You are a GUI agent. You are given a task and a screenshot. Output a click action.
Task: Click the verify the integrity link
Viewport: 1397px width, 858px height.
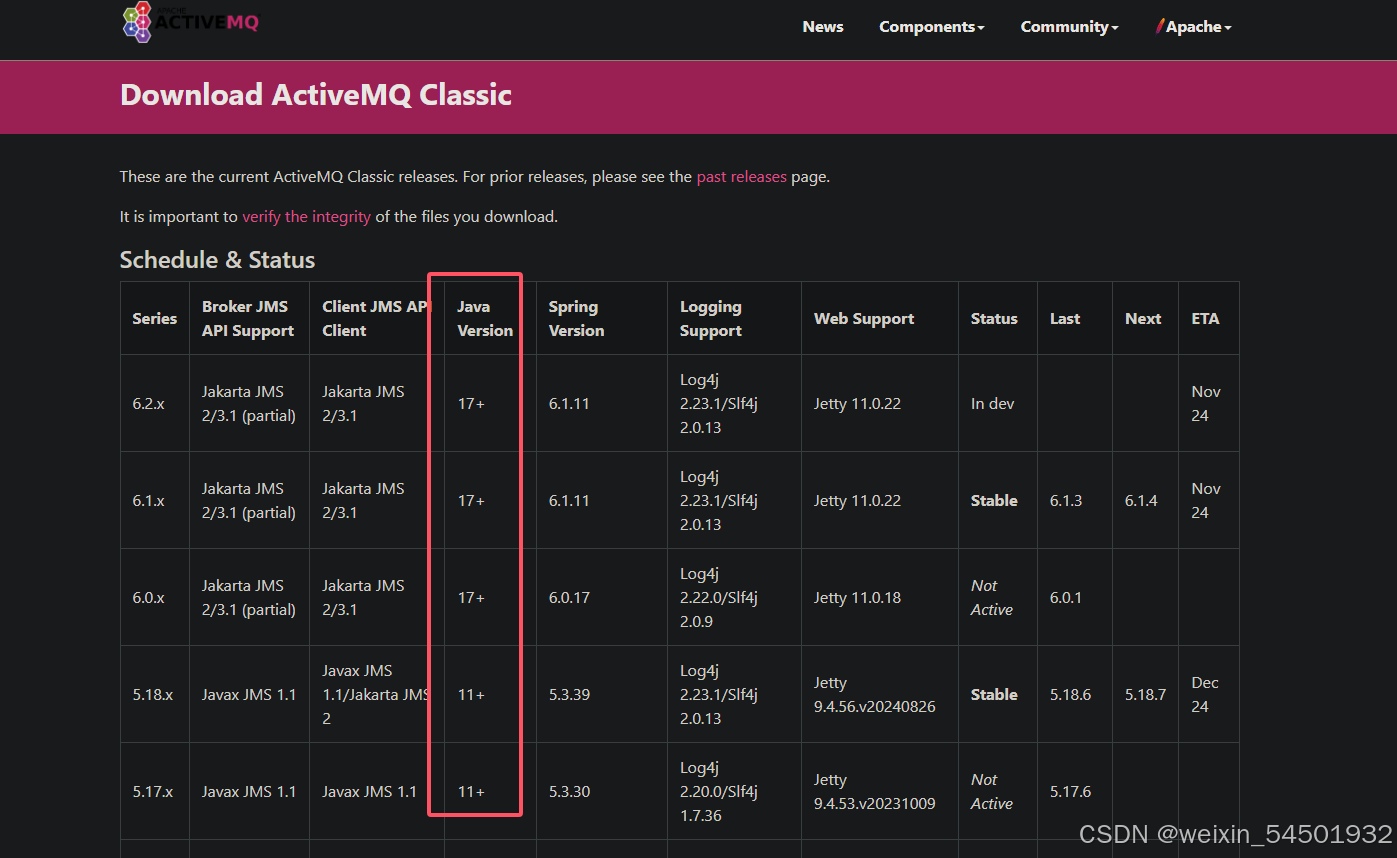[306, 216]
